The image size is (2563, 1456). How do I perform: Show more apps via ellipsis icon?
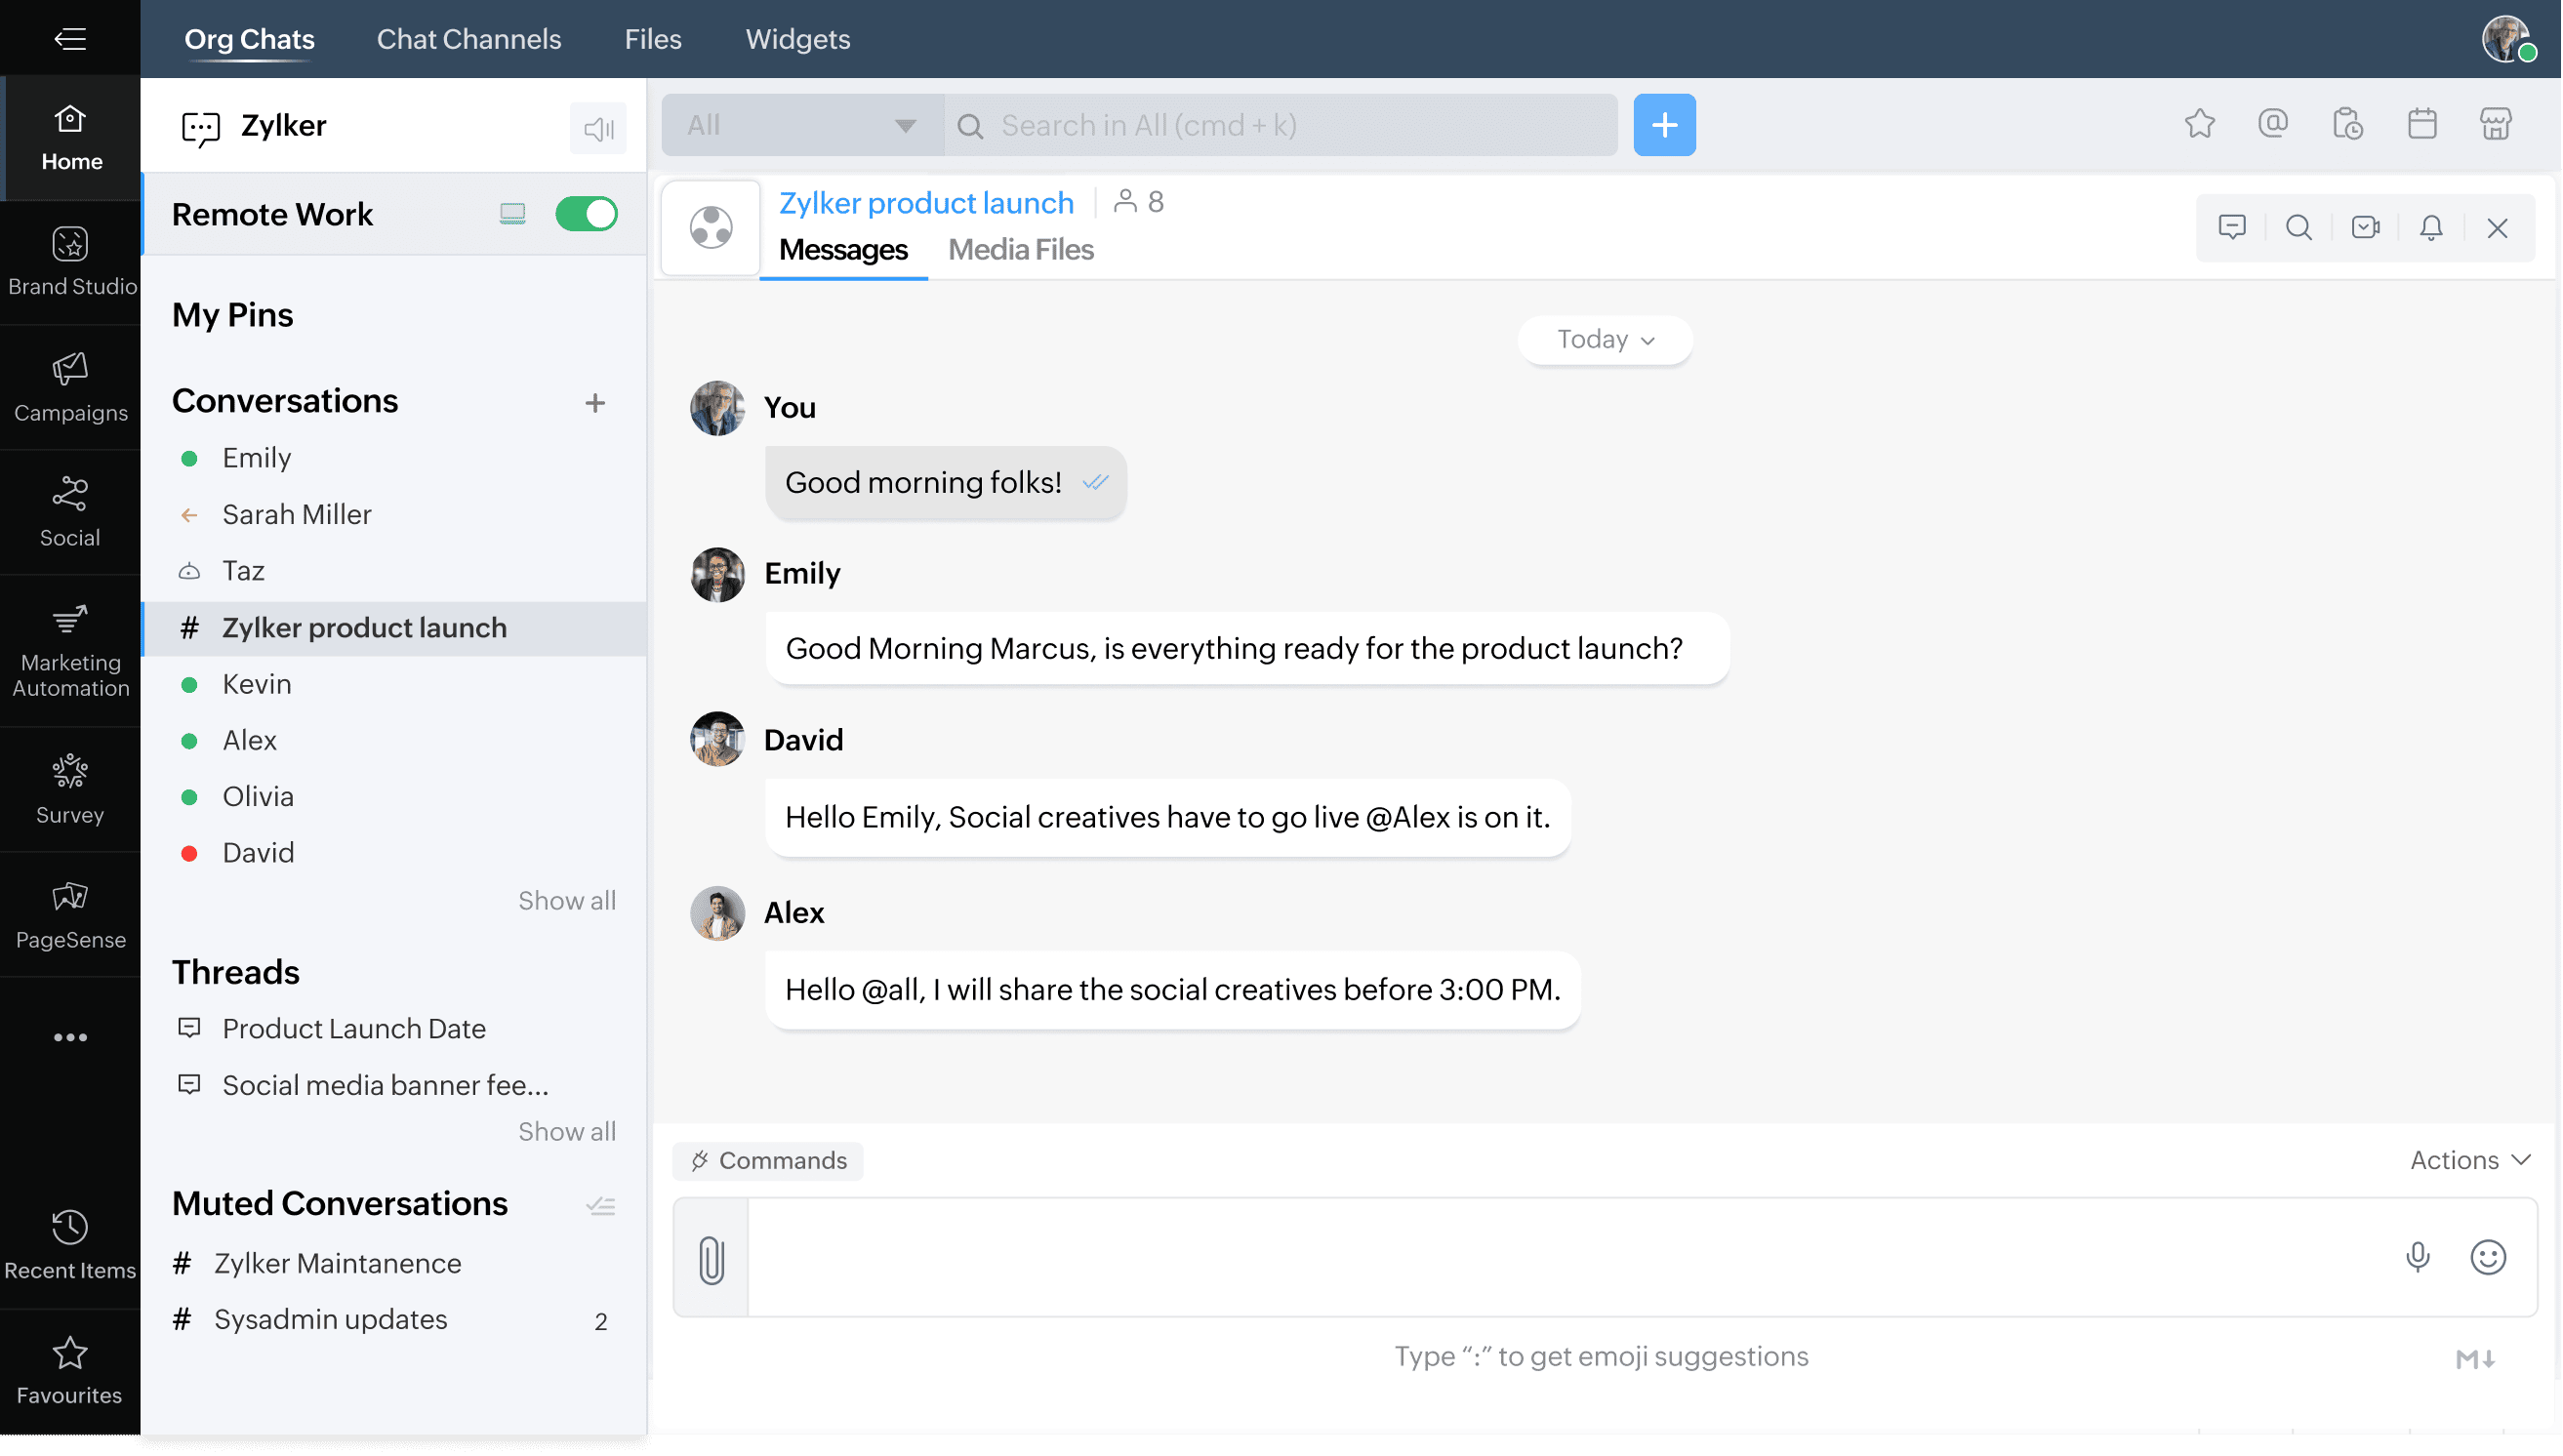coord(70,1038)
